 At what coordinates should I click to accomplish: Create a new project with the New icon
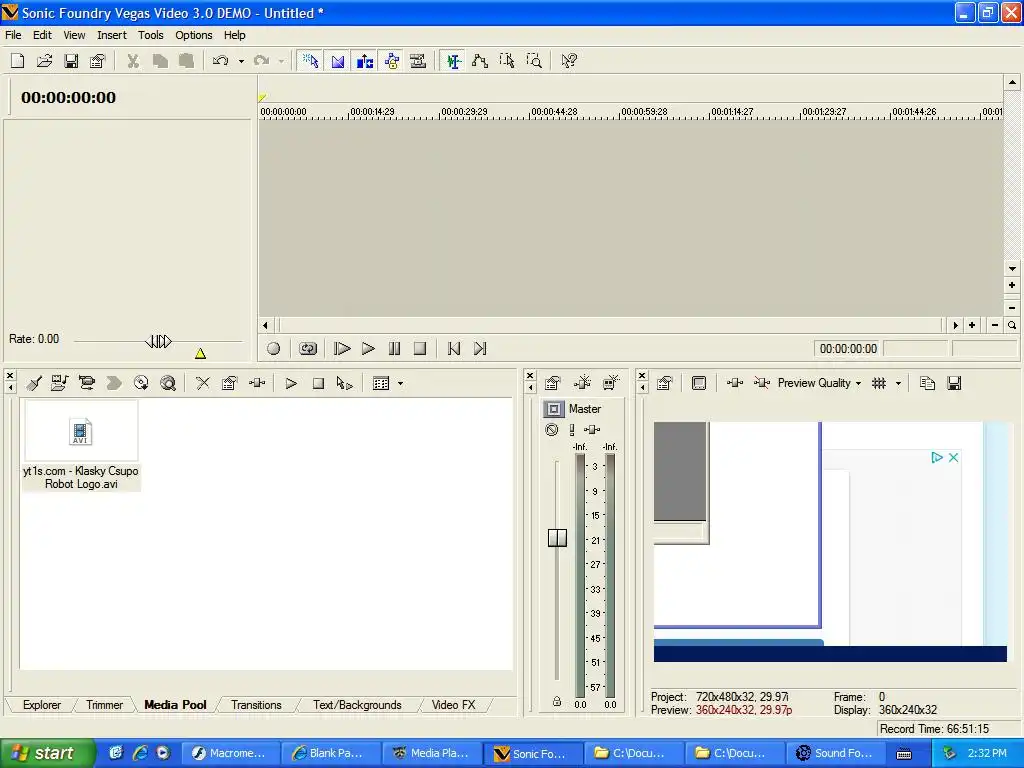[18, 61]
